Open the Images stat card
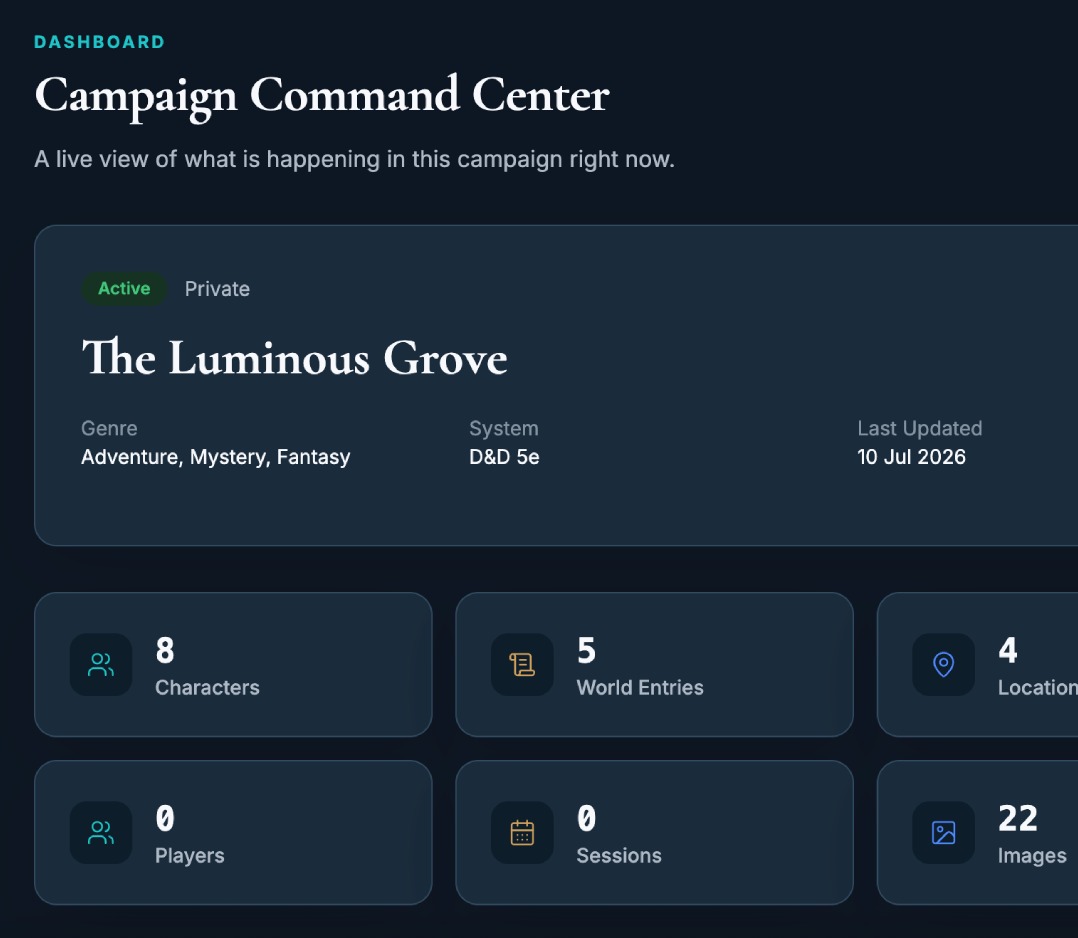The height and width of the screenshot is (938, 1078). pyautogui.click(x=978, y=833)
